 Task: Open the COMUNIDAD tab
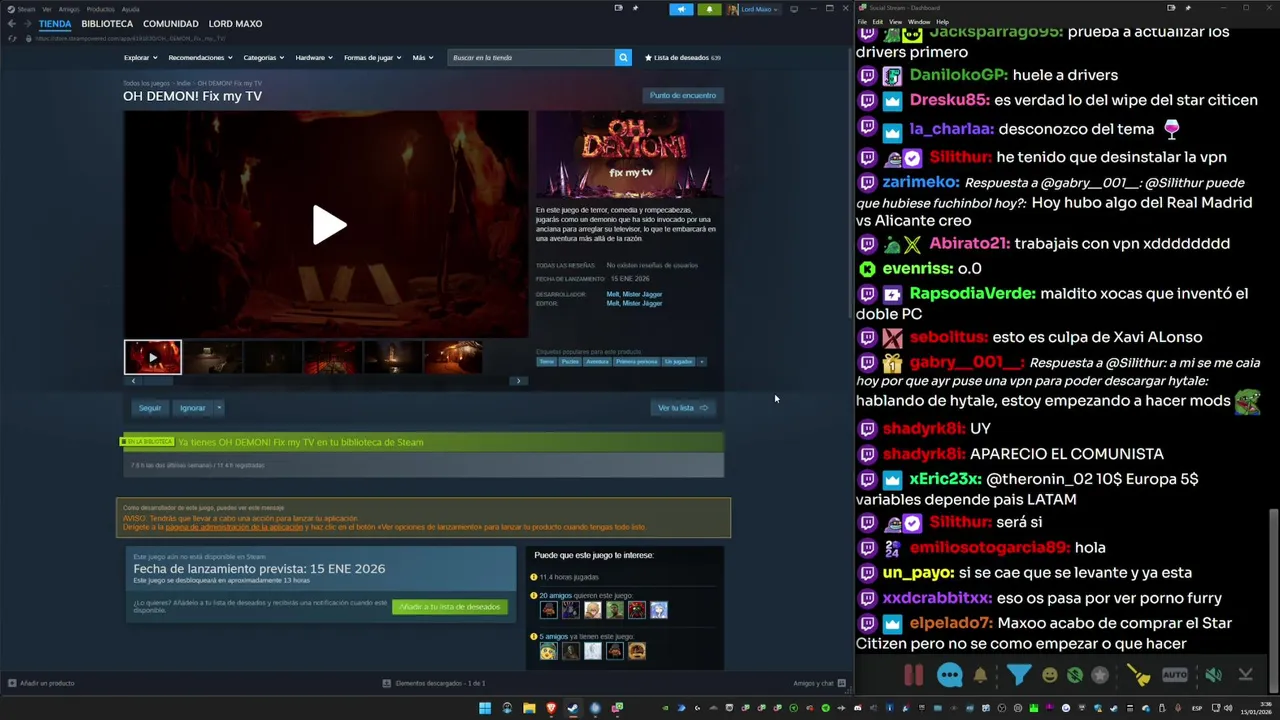(x=171, y=24)
